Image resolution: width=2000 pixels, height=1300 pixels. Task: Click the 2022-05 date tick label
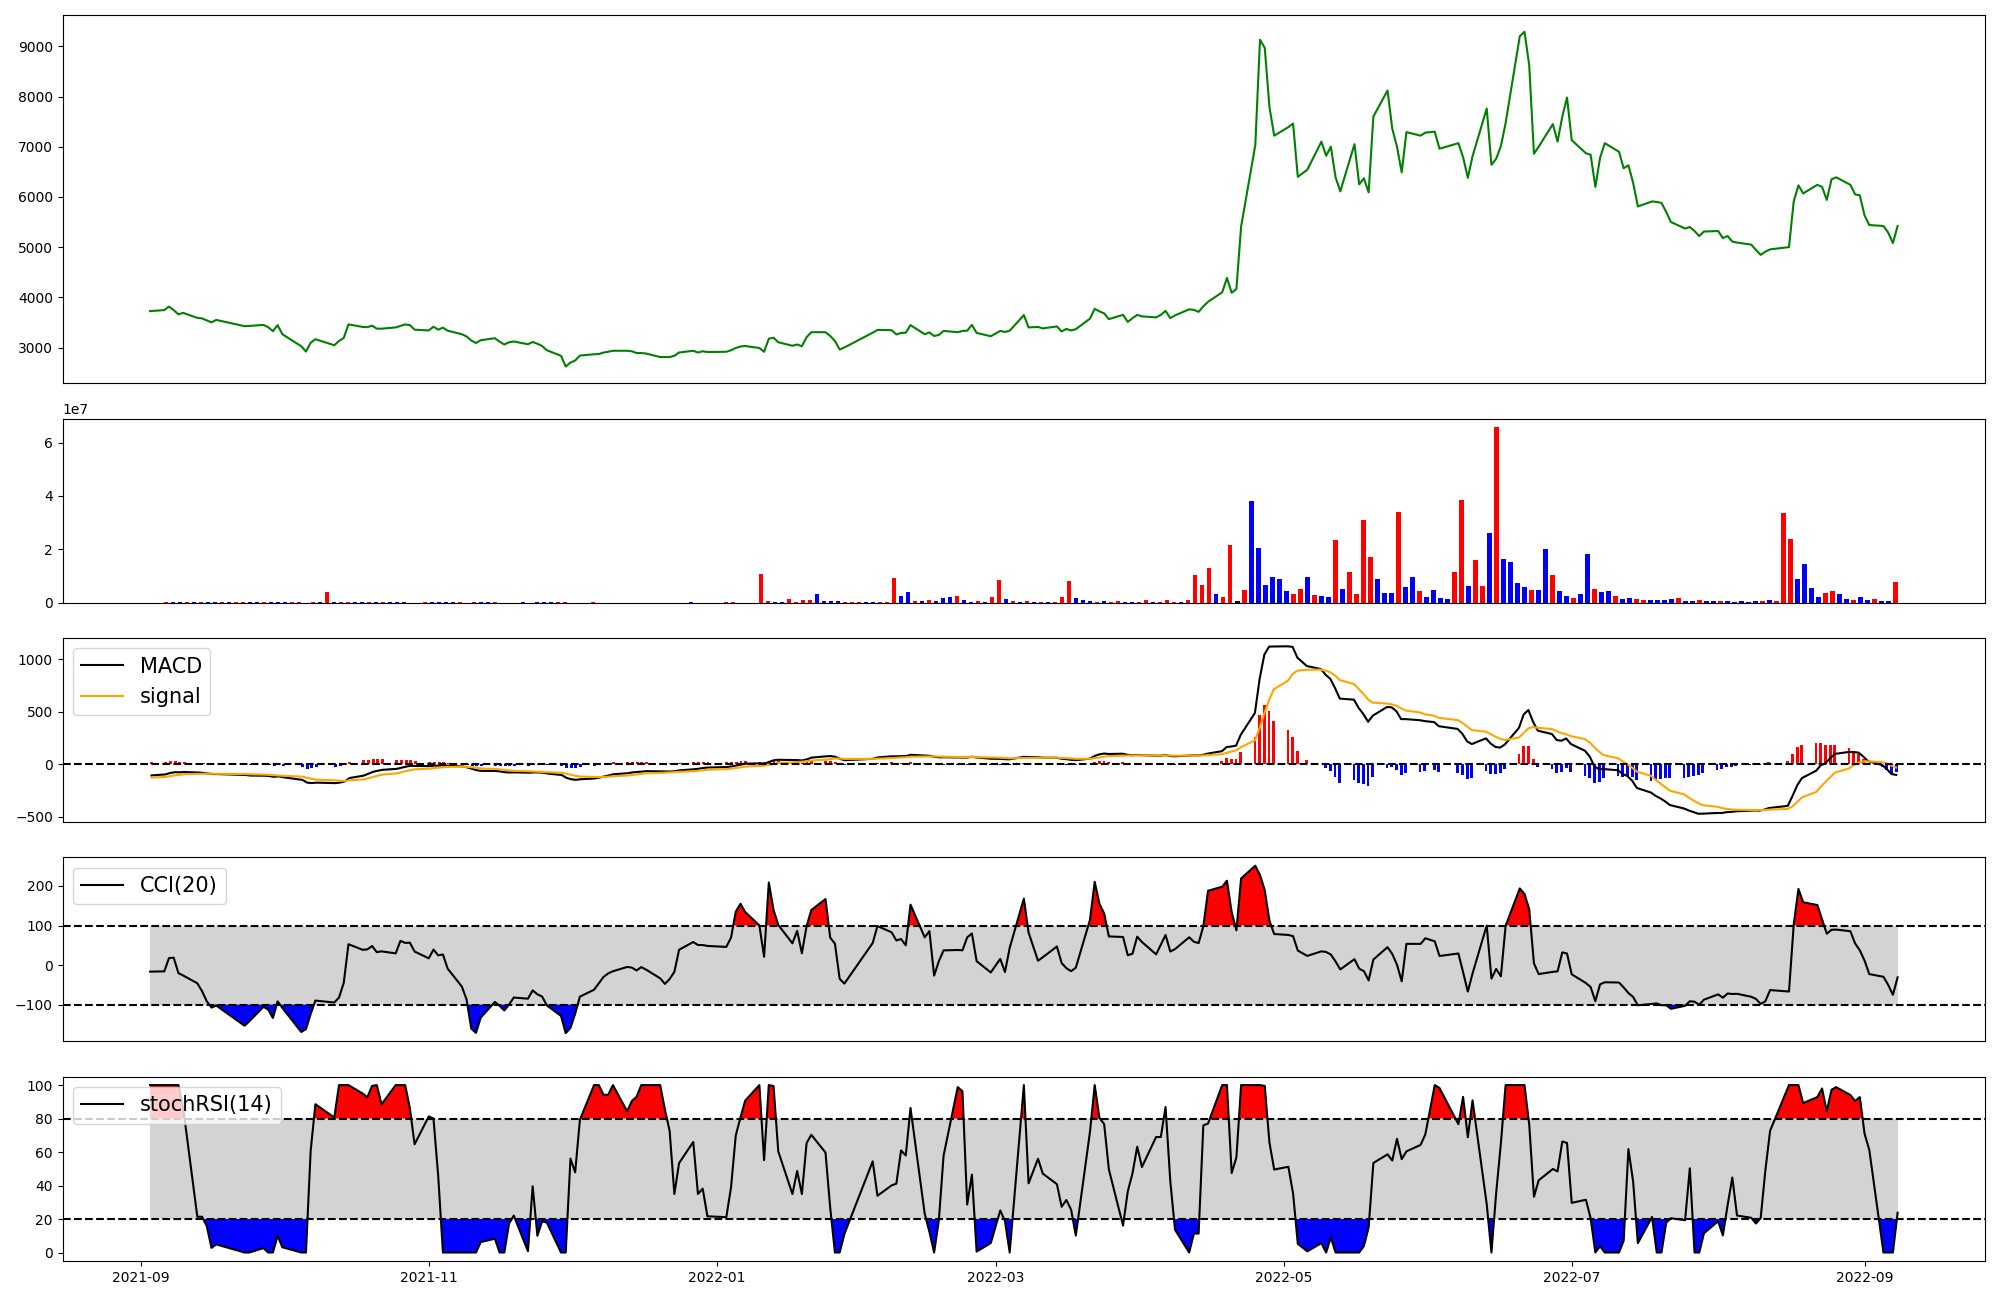[x=1284, y=1277]
